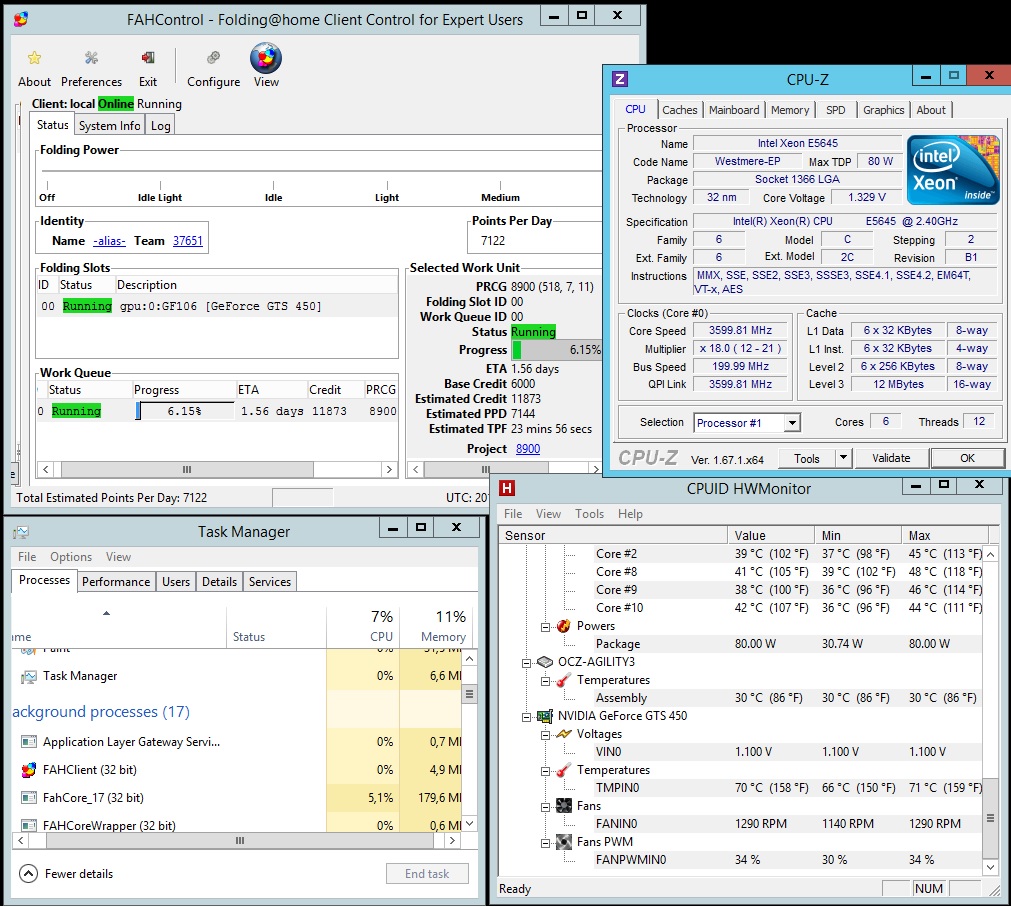Open the Services tab in Task Manager
Viewport: 1011px width, 907px height.
pos(270,581)
